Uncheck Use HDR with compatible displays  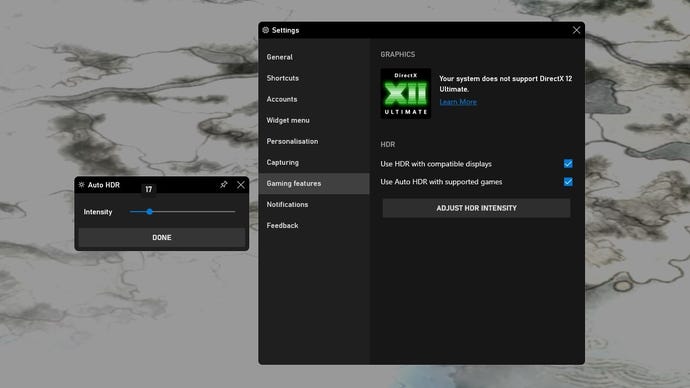(x=568, y=164)
